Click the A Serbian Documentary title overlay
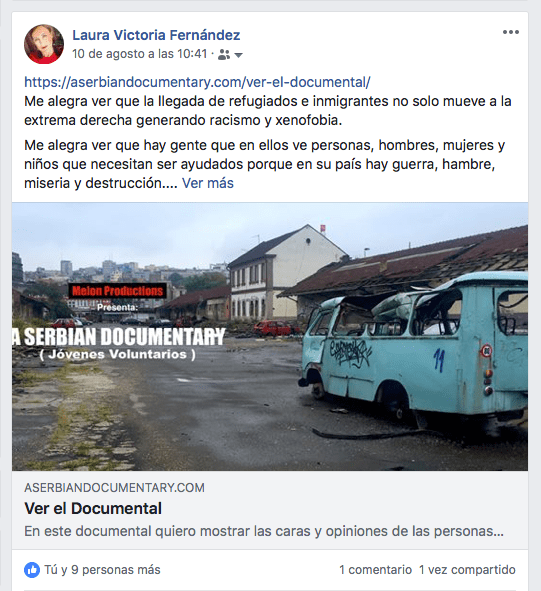 (x=119, y=337)
